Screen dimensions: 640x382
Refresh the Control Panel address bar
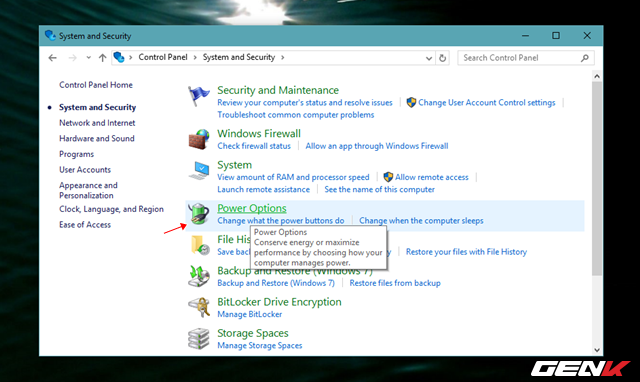pyautogui.click(x=442, y=58)
